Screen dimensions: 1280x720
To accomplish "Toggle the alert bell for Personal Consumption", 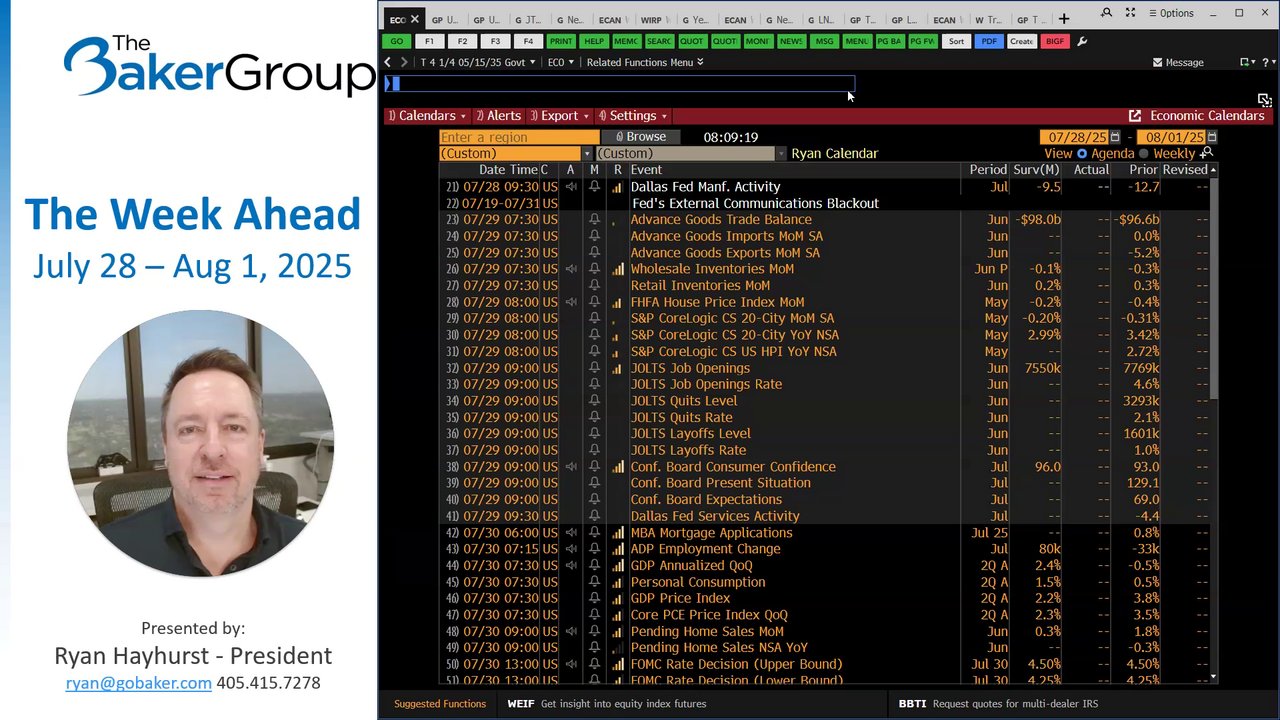I will point(594,582).
